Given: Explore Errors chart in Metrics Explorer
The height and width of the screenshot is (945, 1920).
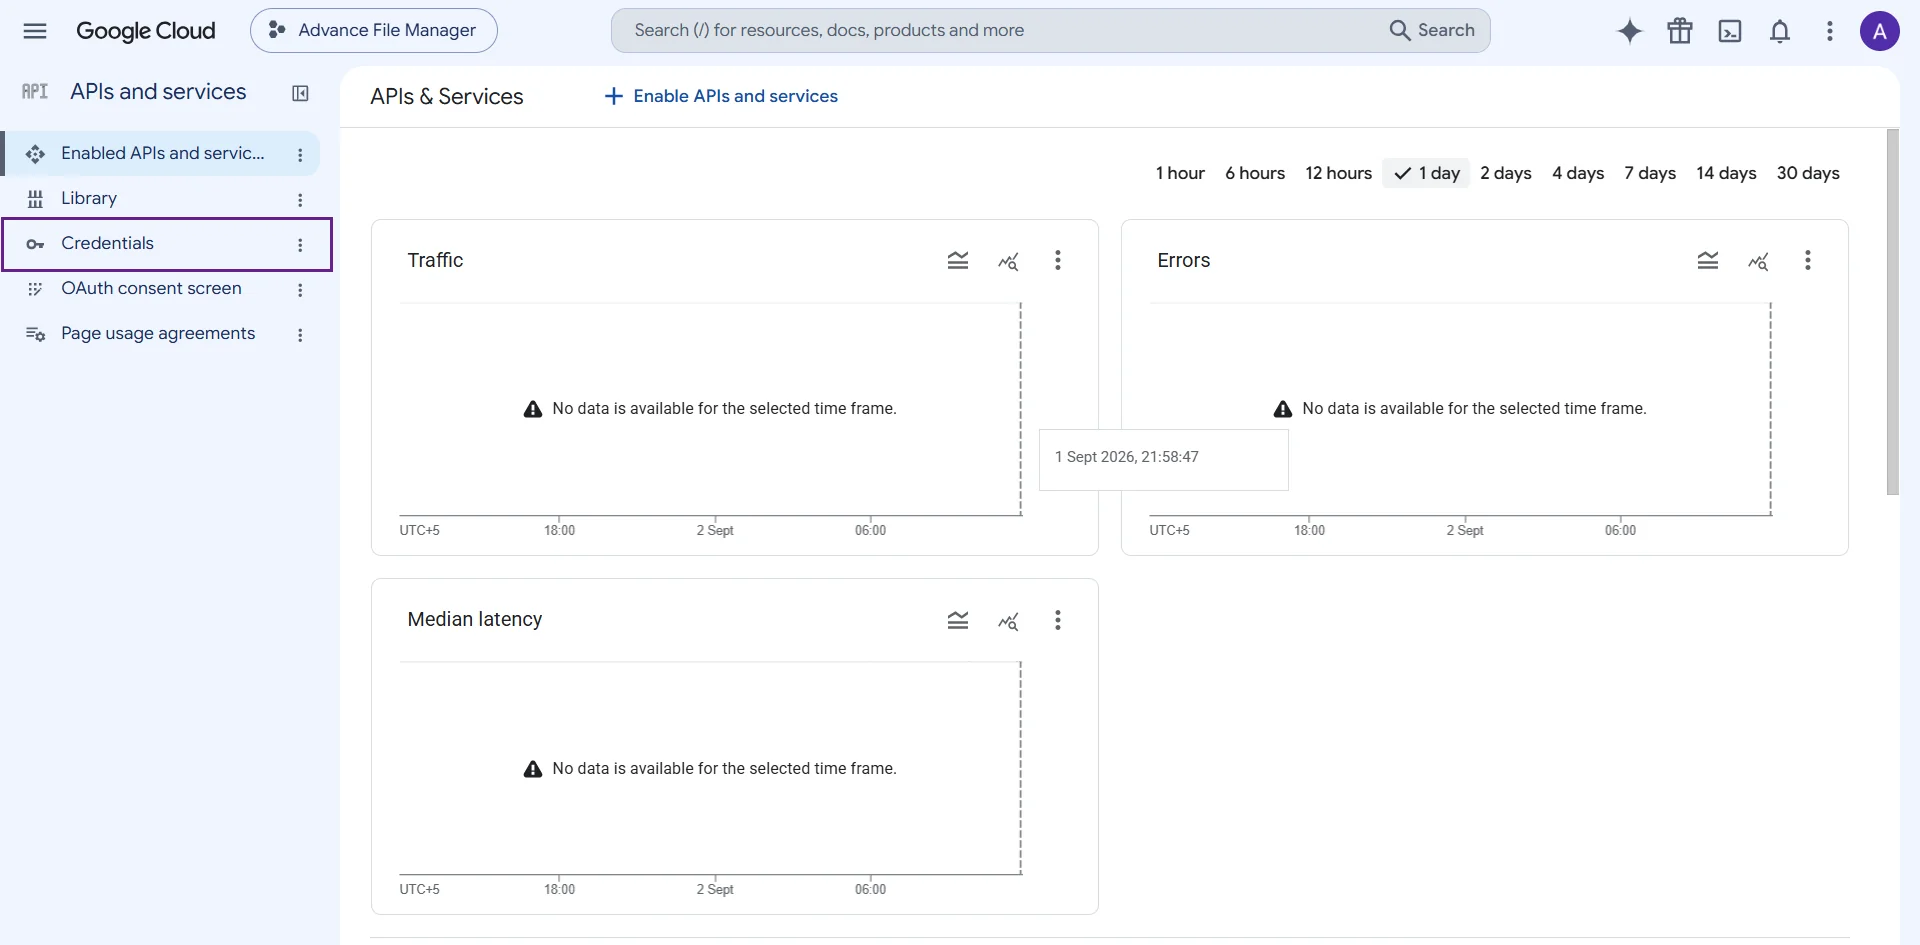Looking at the screenshot, I should click(1758, 261).
